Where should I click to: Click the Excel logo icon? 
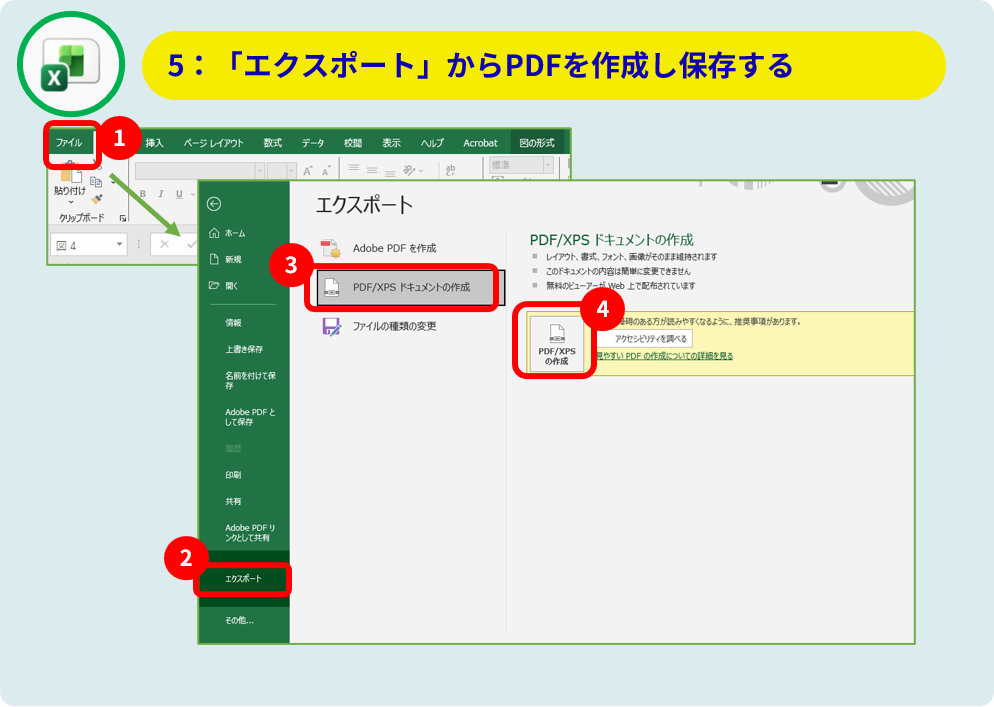coord(69,68)
